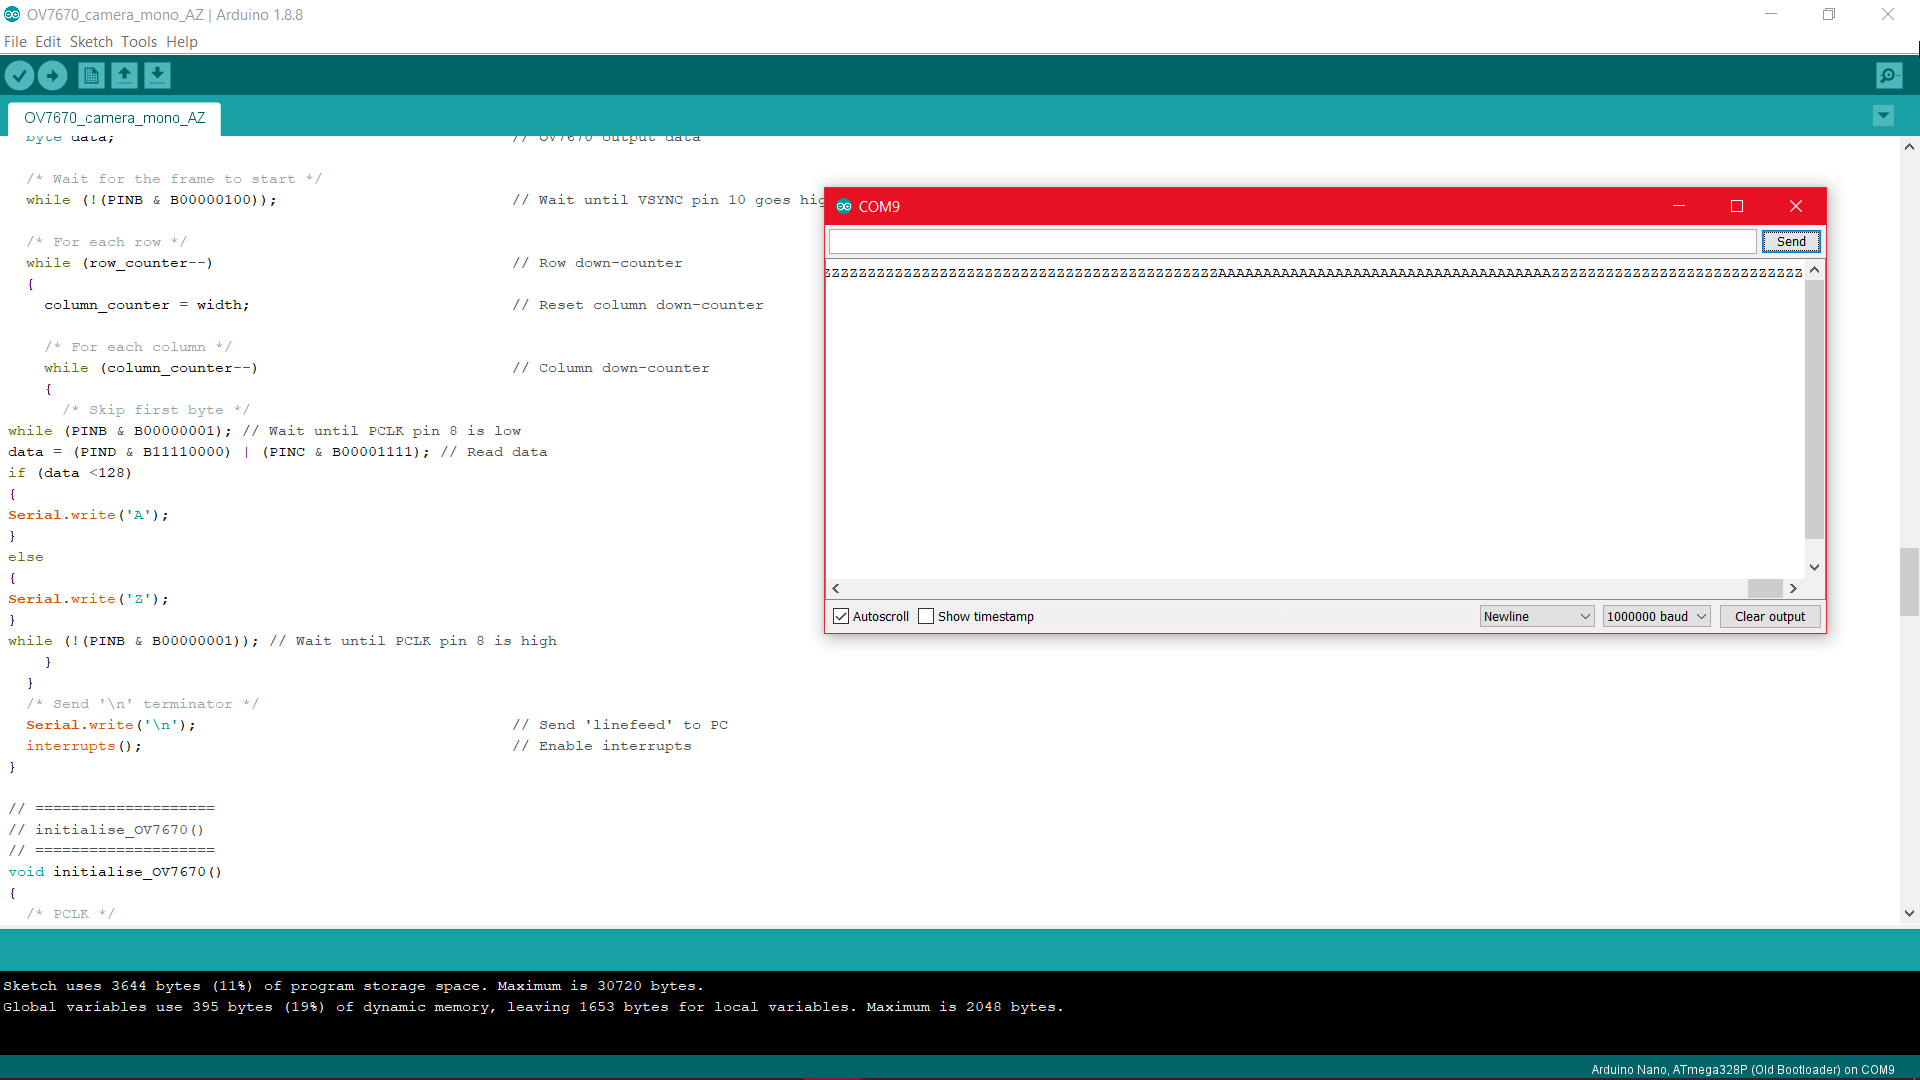Enable the Show timestamp checkbox
This screenshot has width=1920, height=1080.
point(926,616)
